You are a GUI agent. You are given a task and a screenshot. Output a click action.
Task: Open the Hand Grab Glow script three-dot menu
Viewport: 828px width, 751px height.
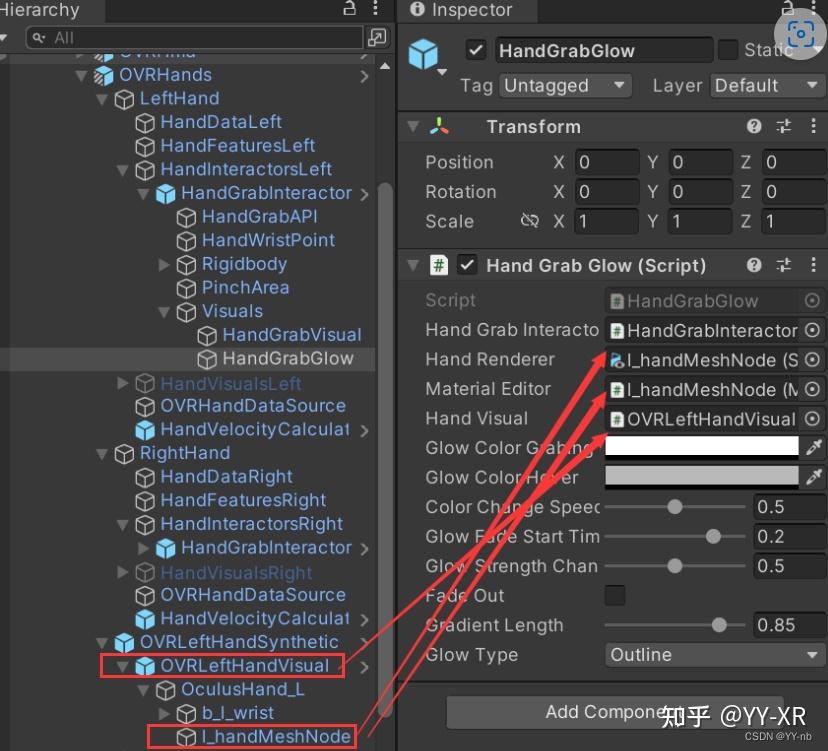point(813,265)
